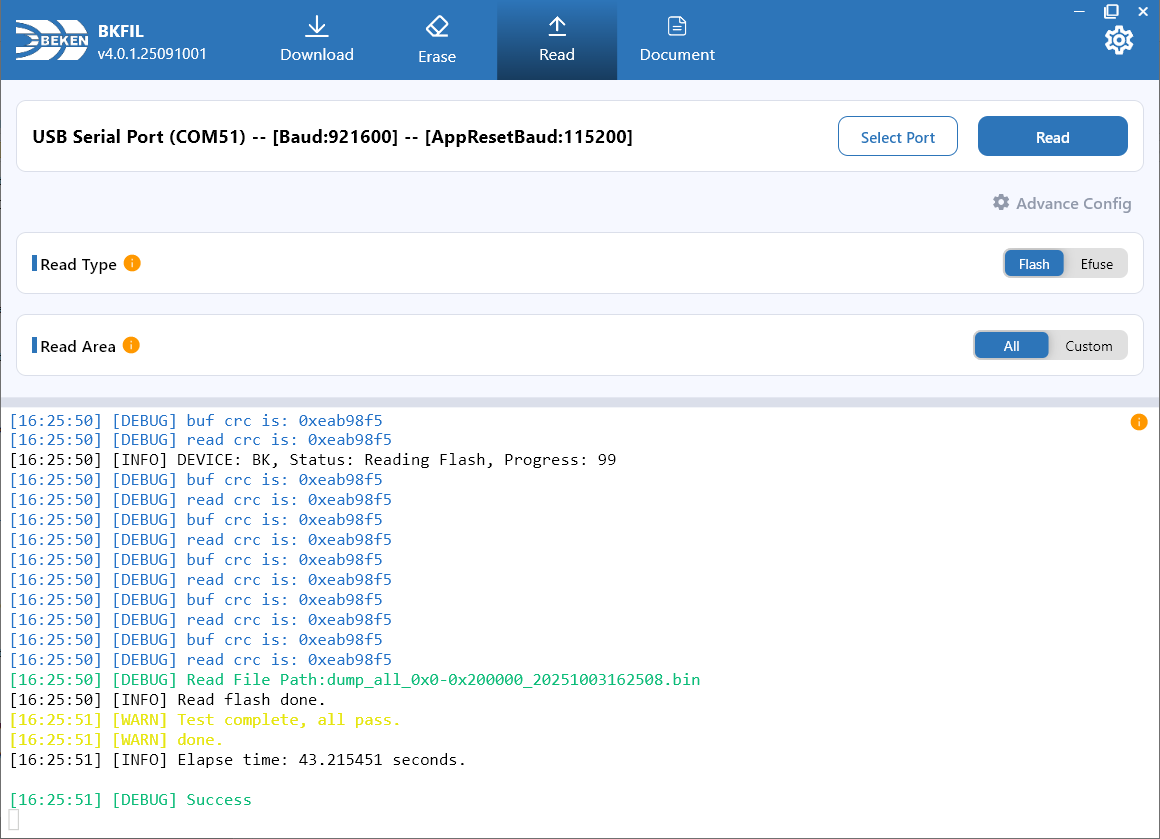Close the BKFIL window
The width and height of the screenshot is (1160, 839).
tap(1143, 11)
